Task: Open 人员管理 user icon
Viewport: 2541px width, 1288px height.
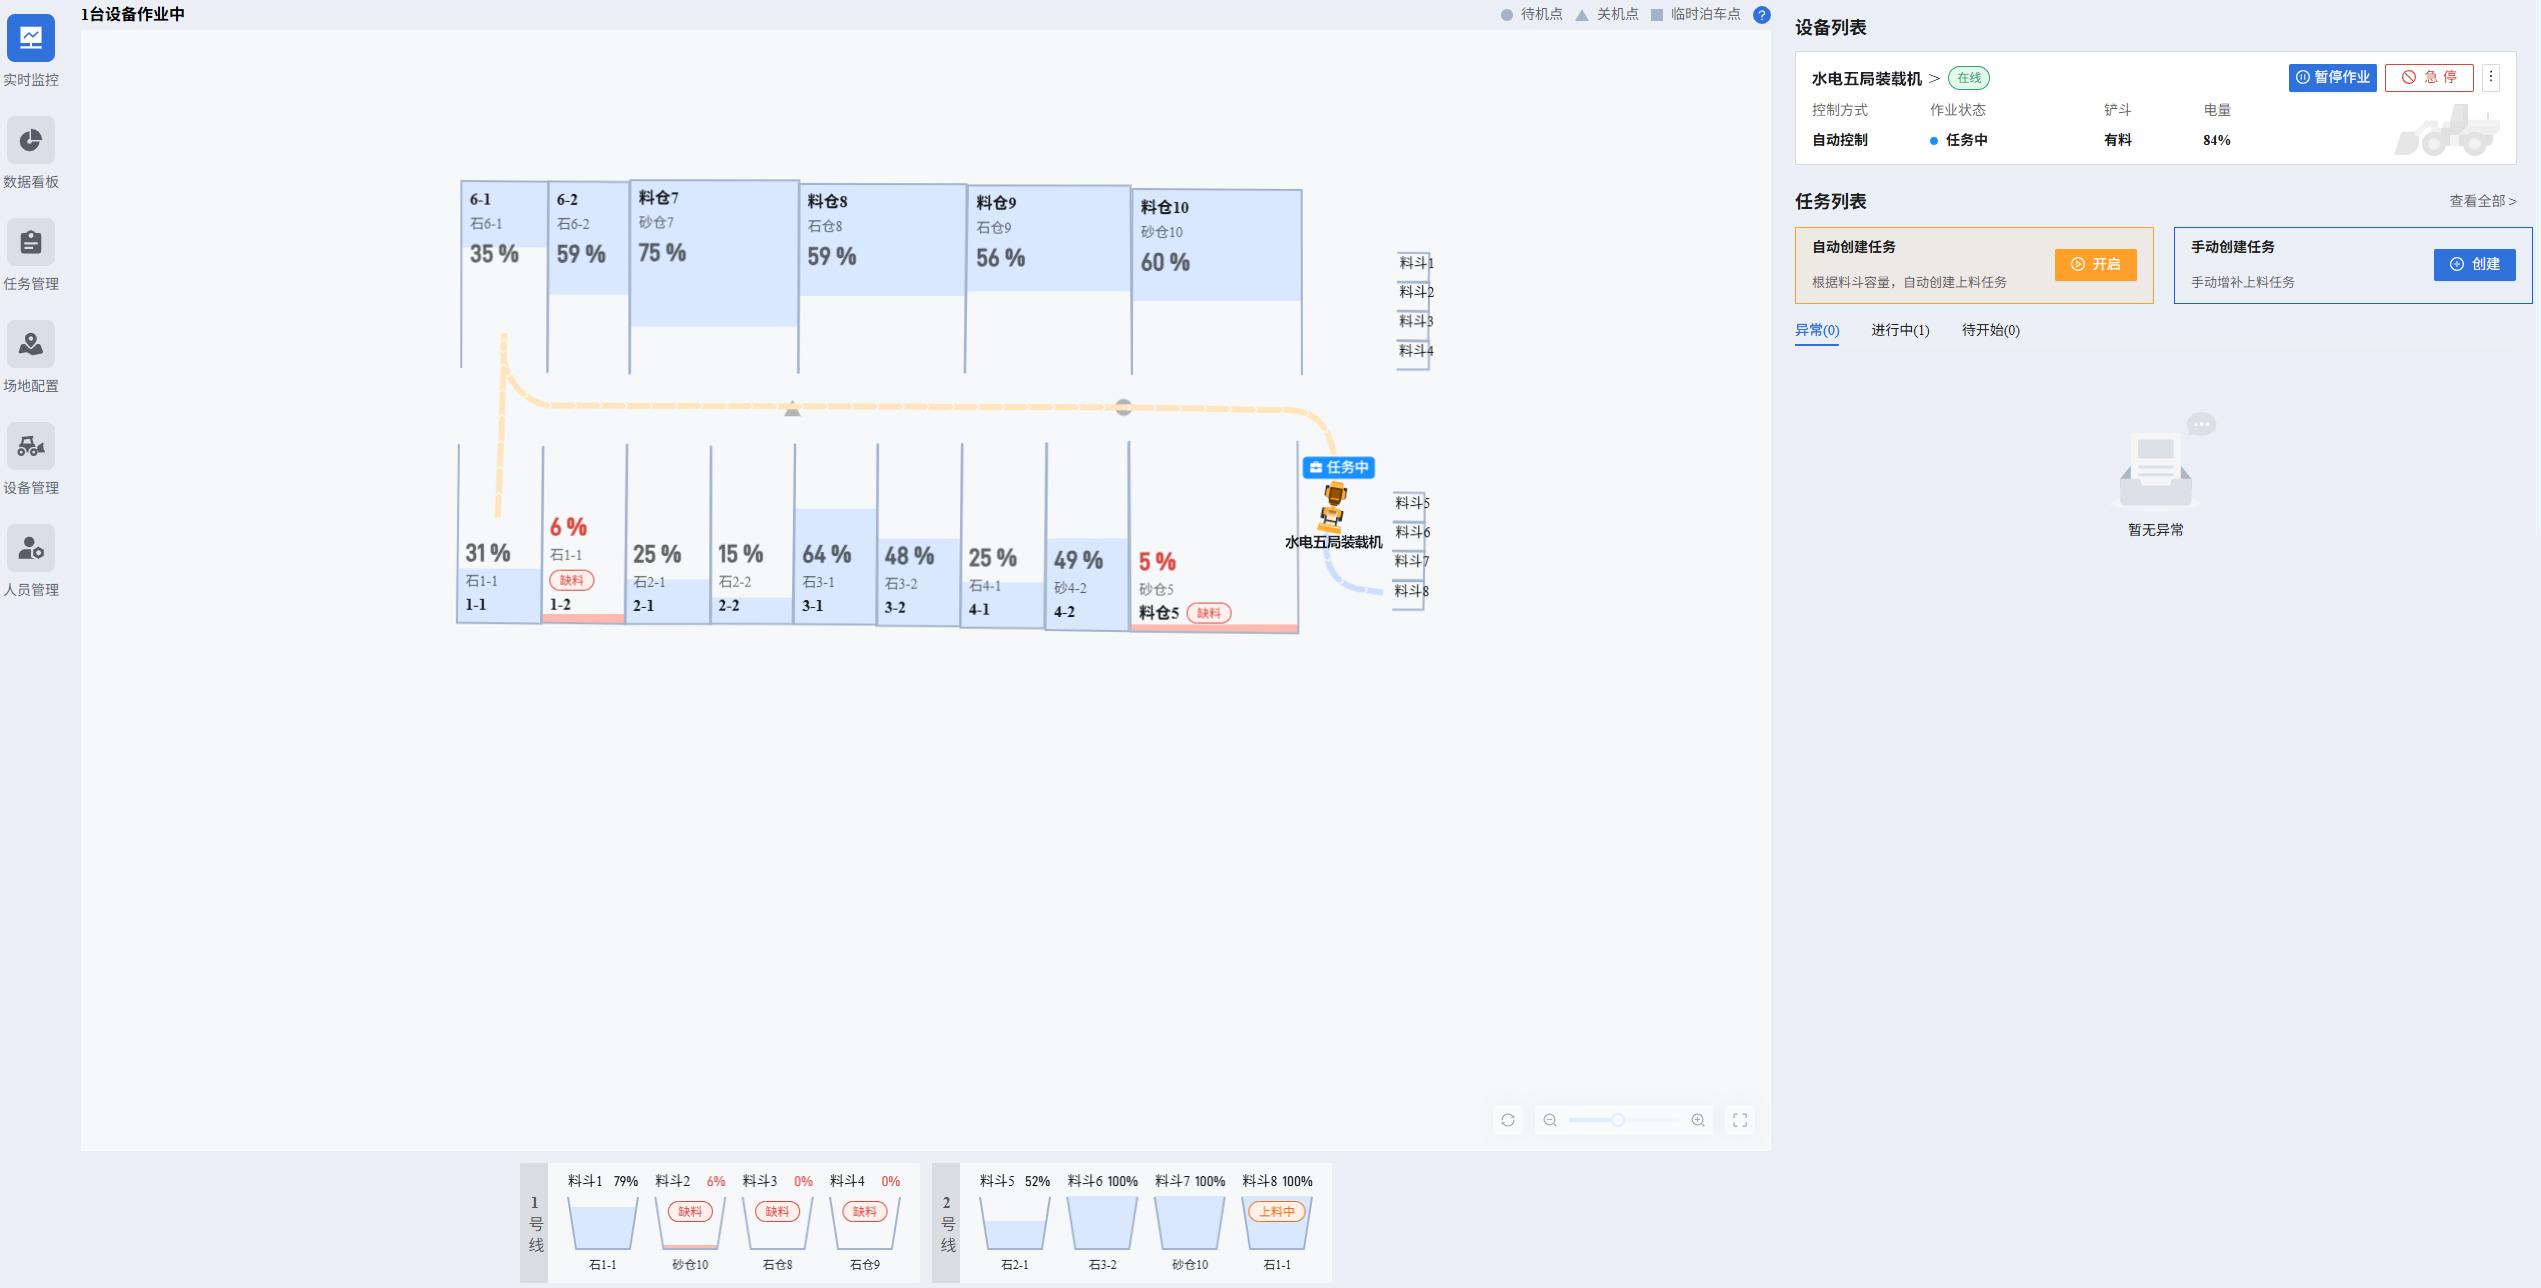Action: (x=31, y=549)
